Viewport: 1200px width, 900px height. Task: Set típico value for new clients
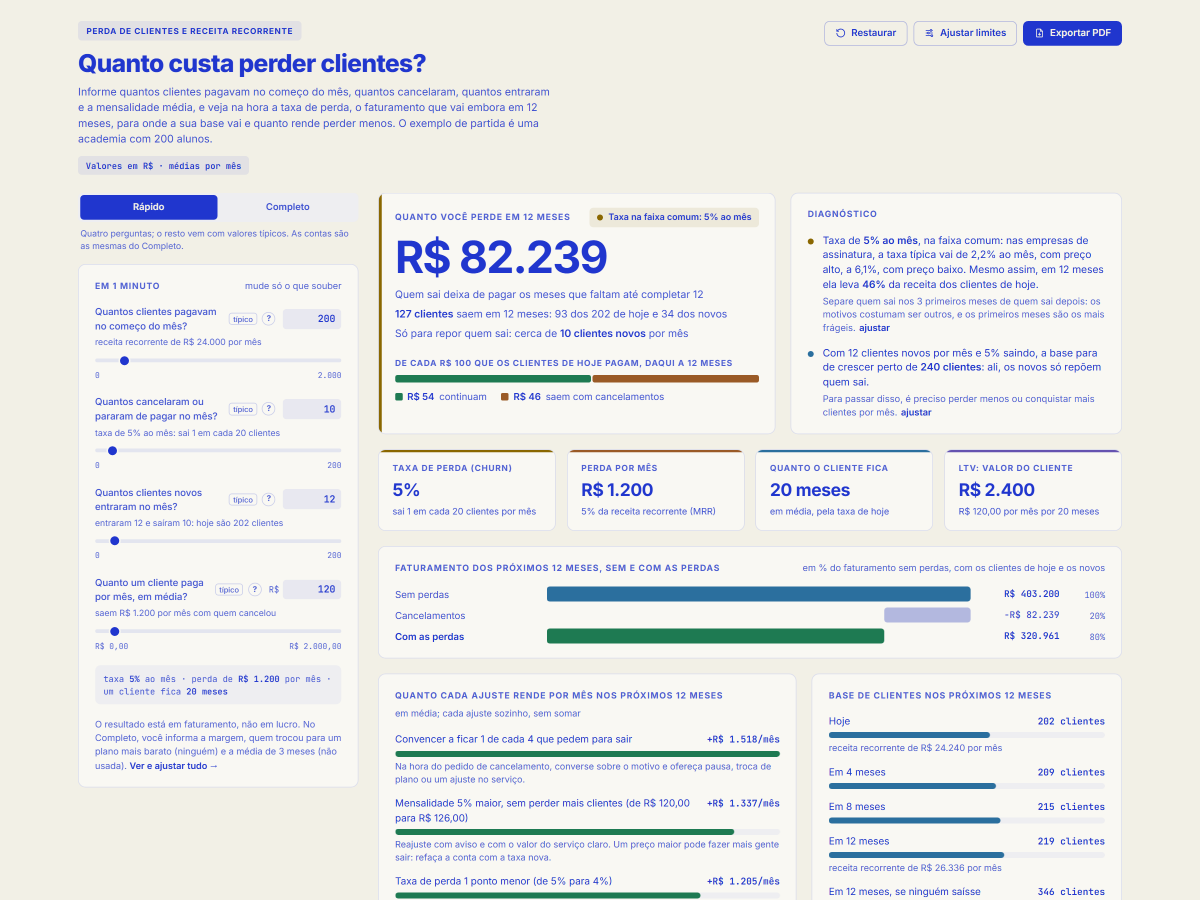coord(242,499)
